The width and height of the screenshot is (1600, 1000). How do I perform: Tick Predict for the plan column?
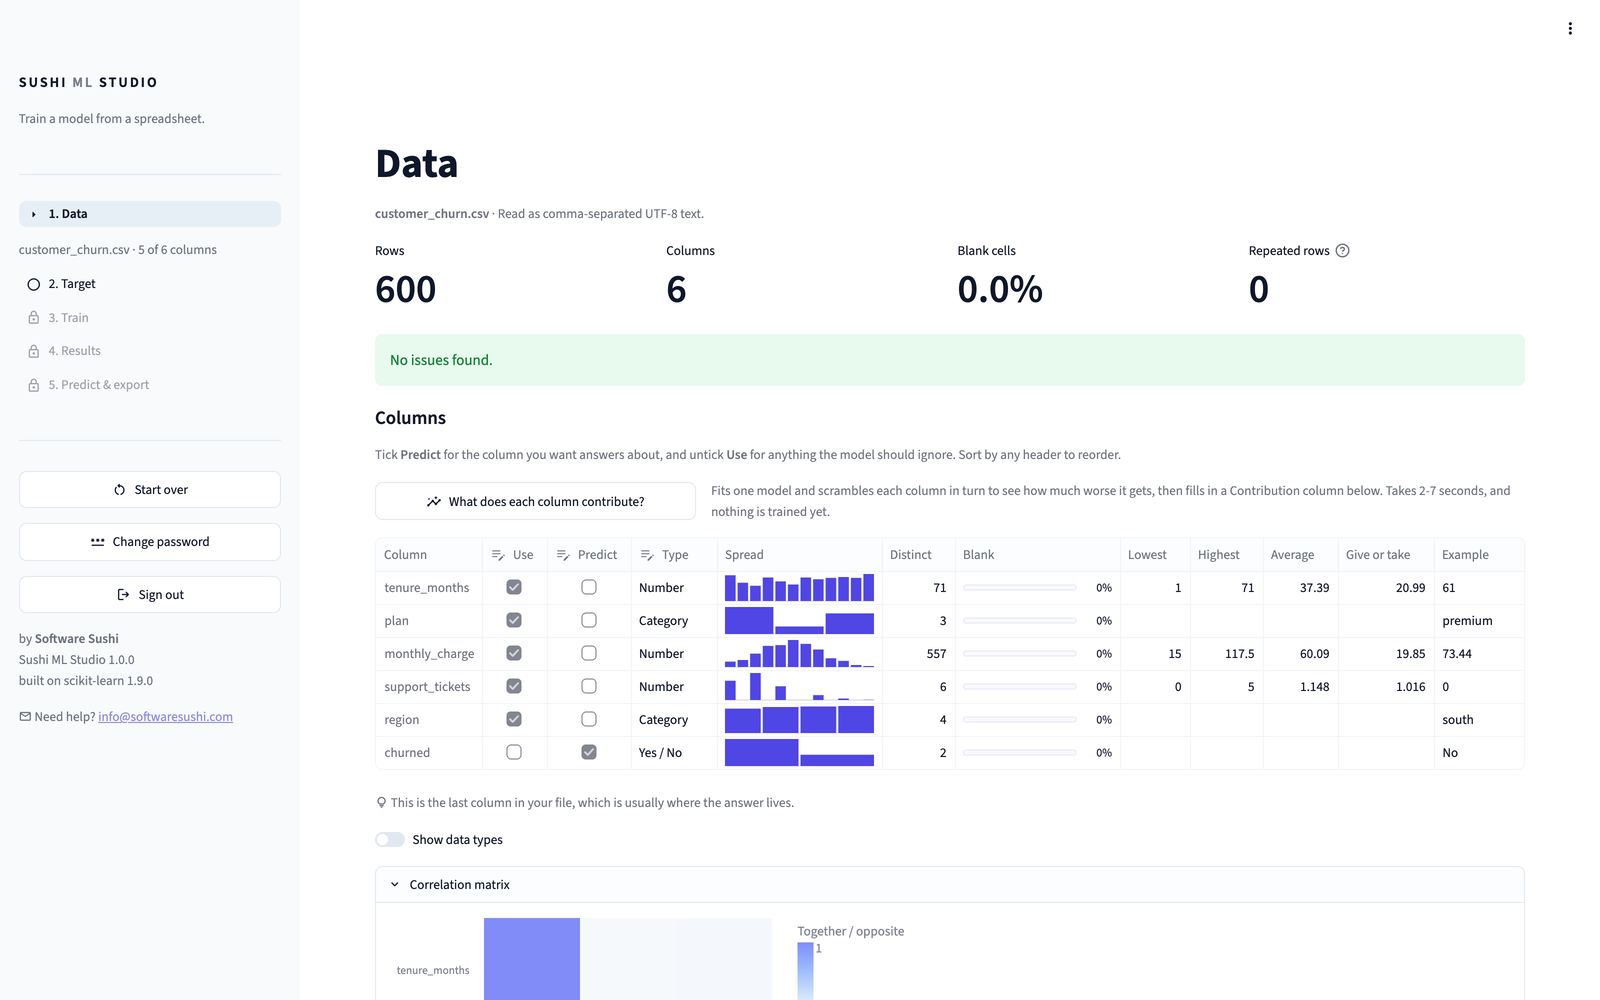click(589, 621)
